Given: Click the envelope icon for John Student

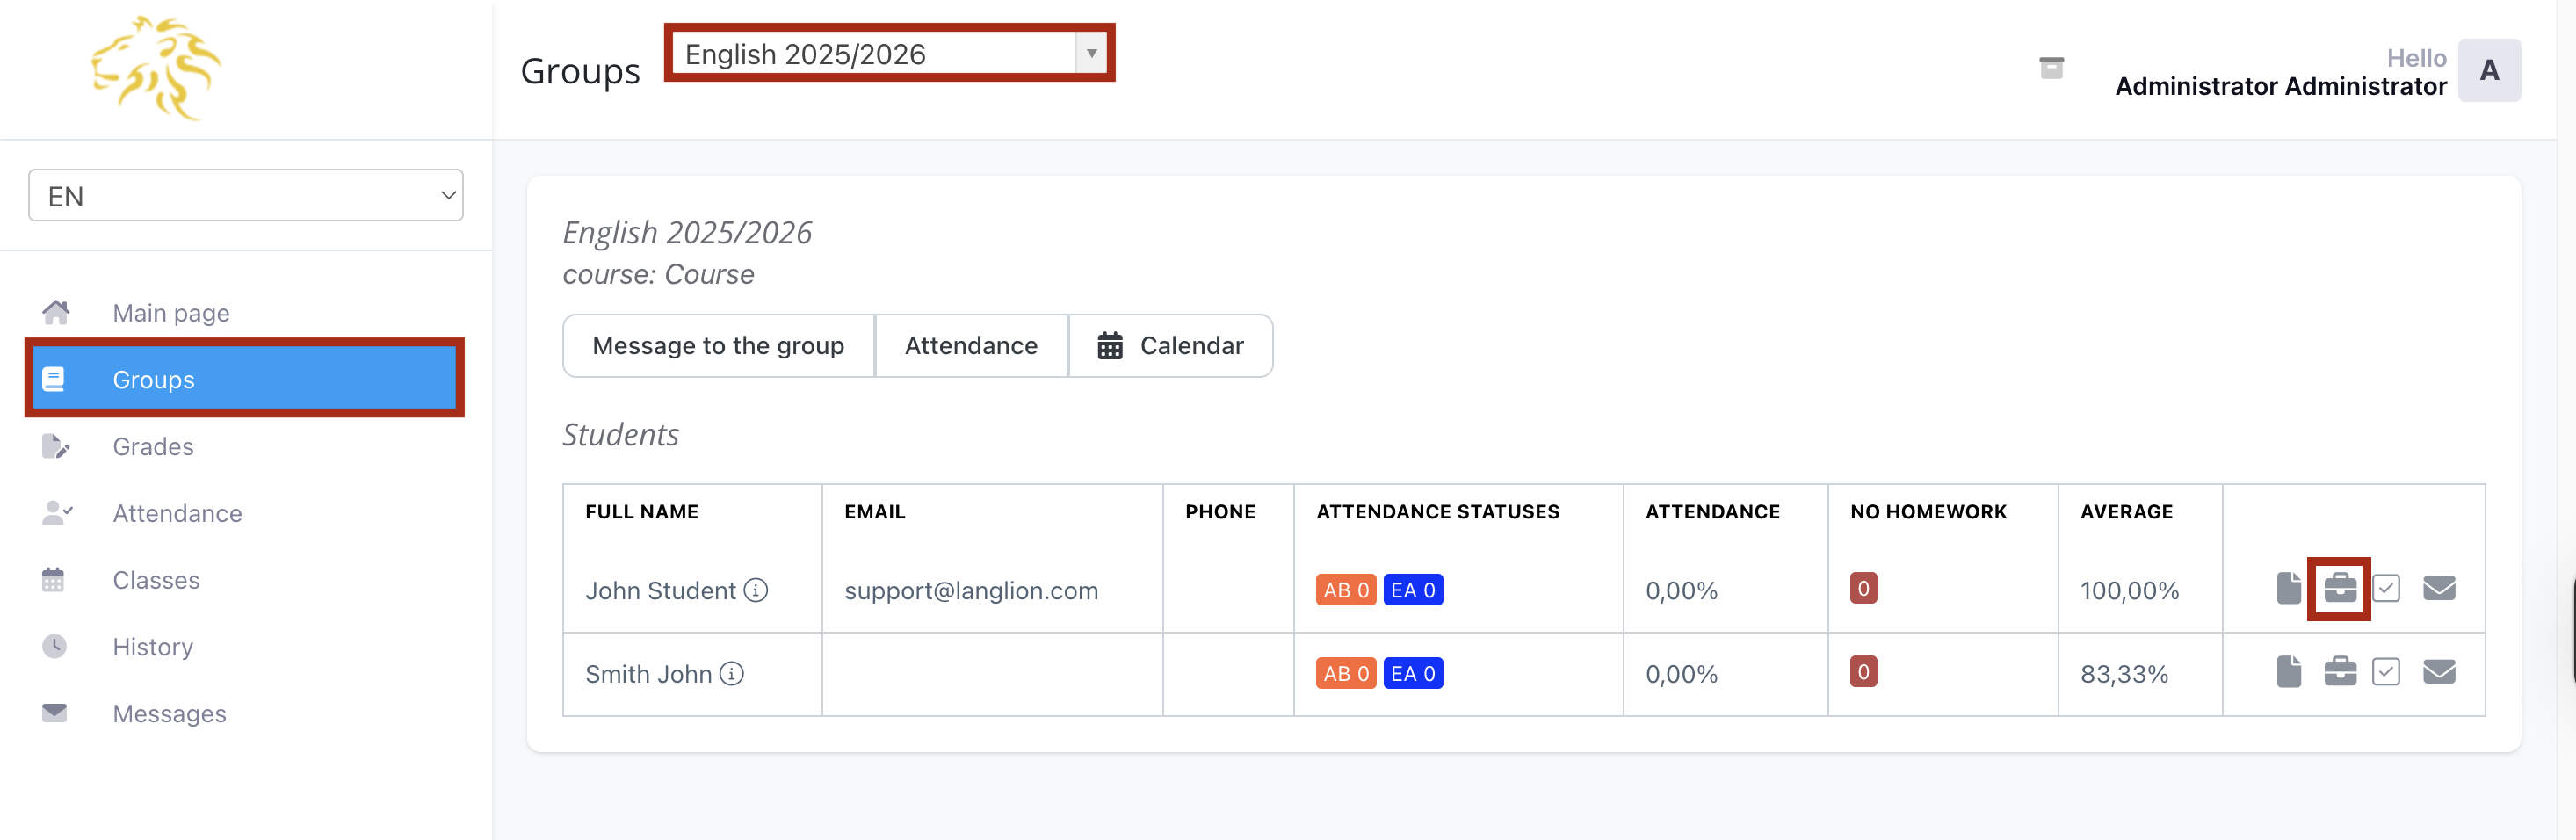Looking at the screenshot, I should tap(2439, 589).
